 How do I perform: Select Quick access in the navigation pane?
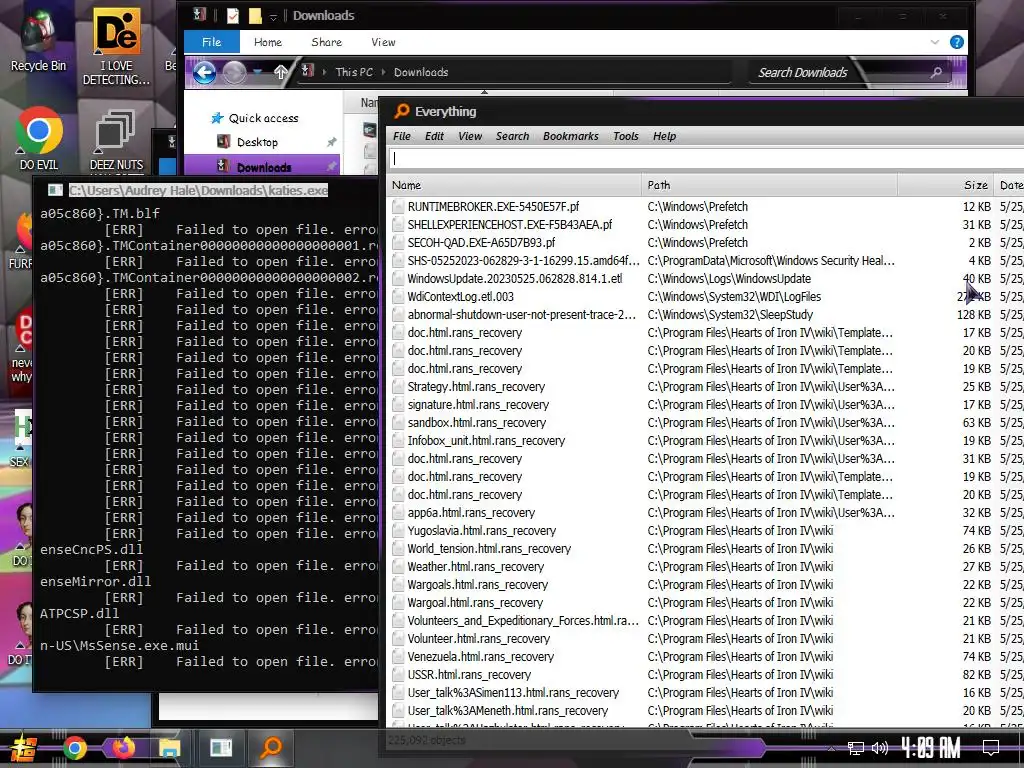tap(264, 118)
